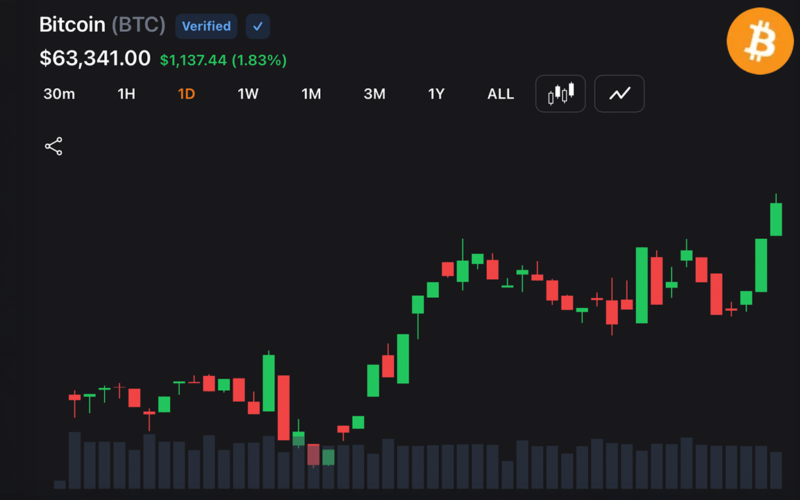The width and height of the screenshot is (800, 500).
Task: Click the blue checkmark badge
Action: 258,26
